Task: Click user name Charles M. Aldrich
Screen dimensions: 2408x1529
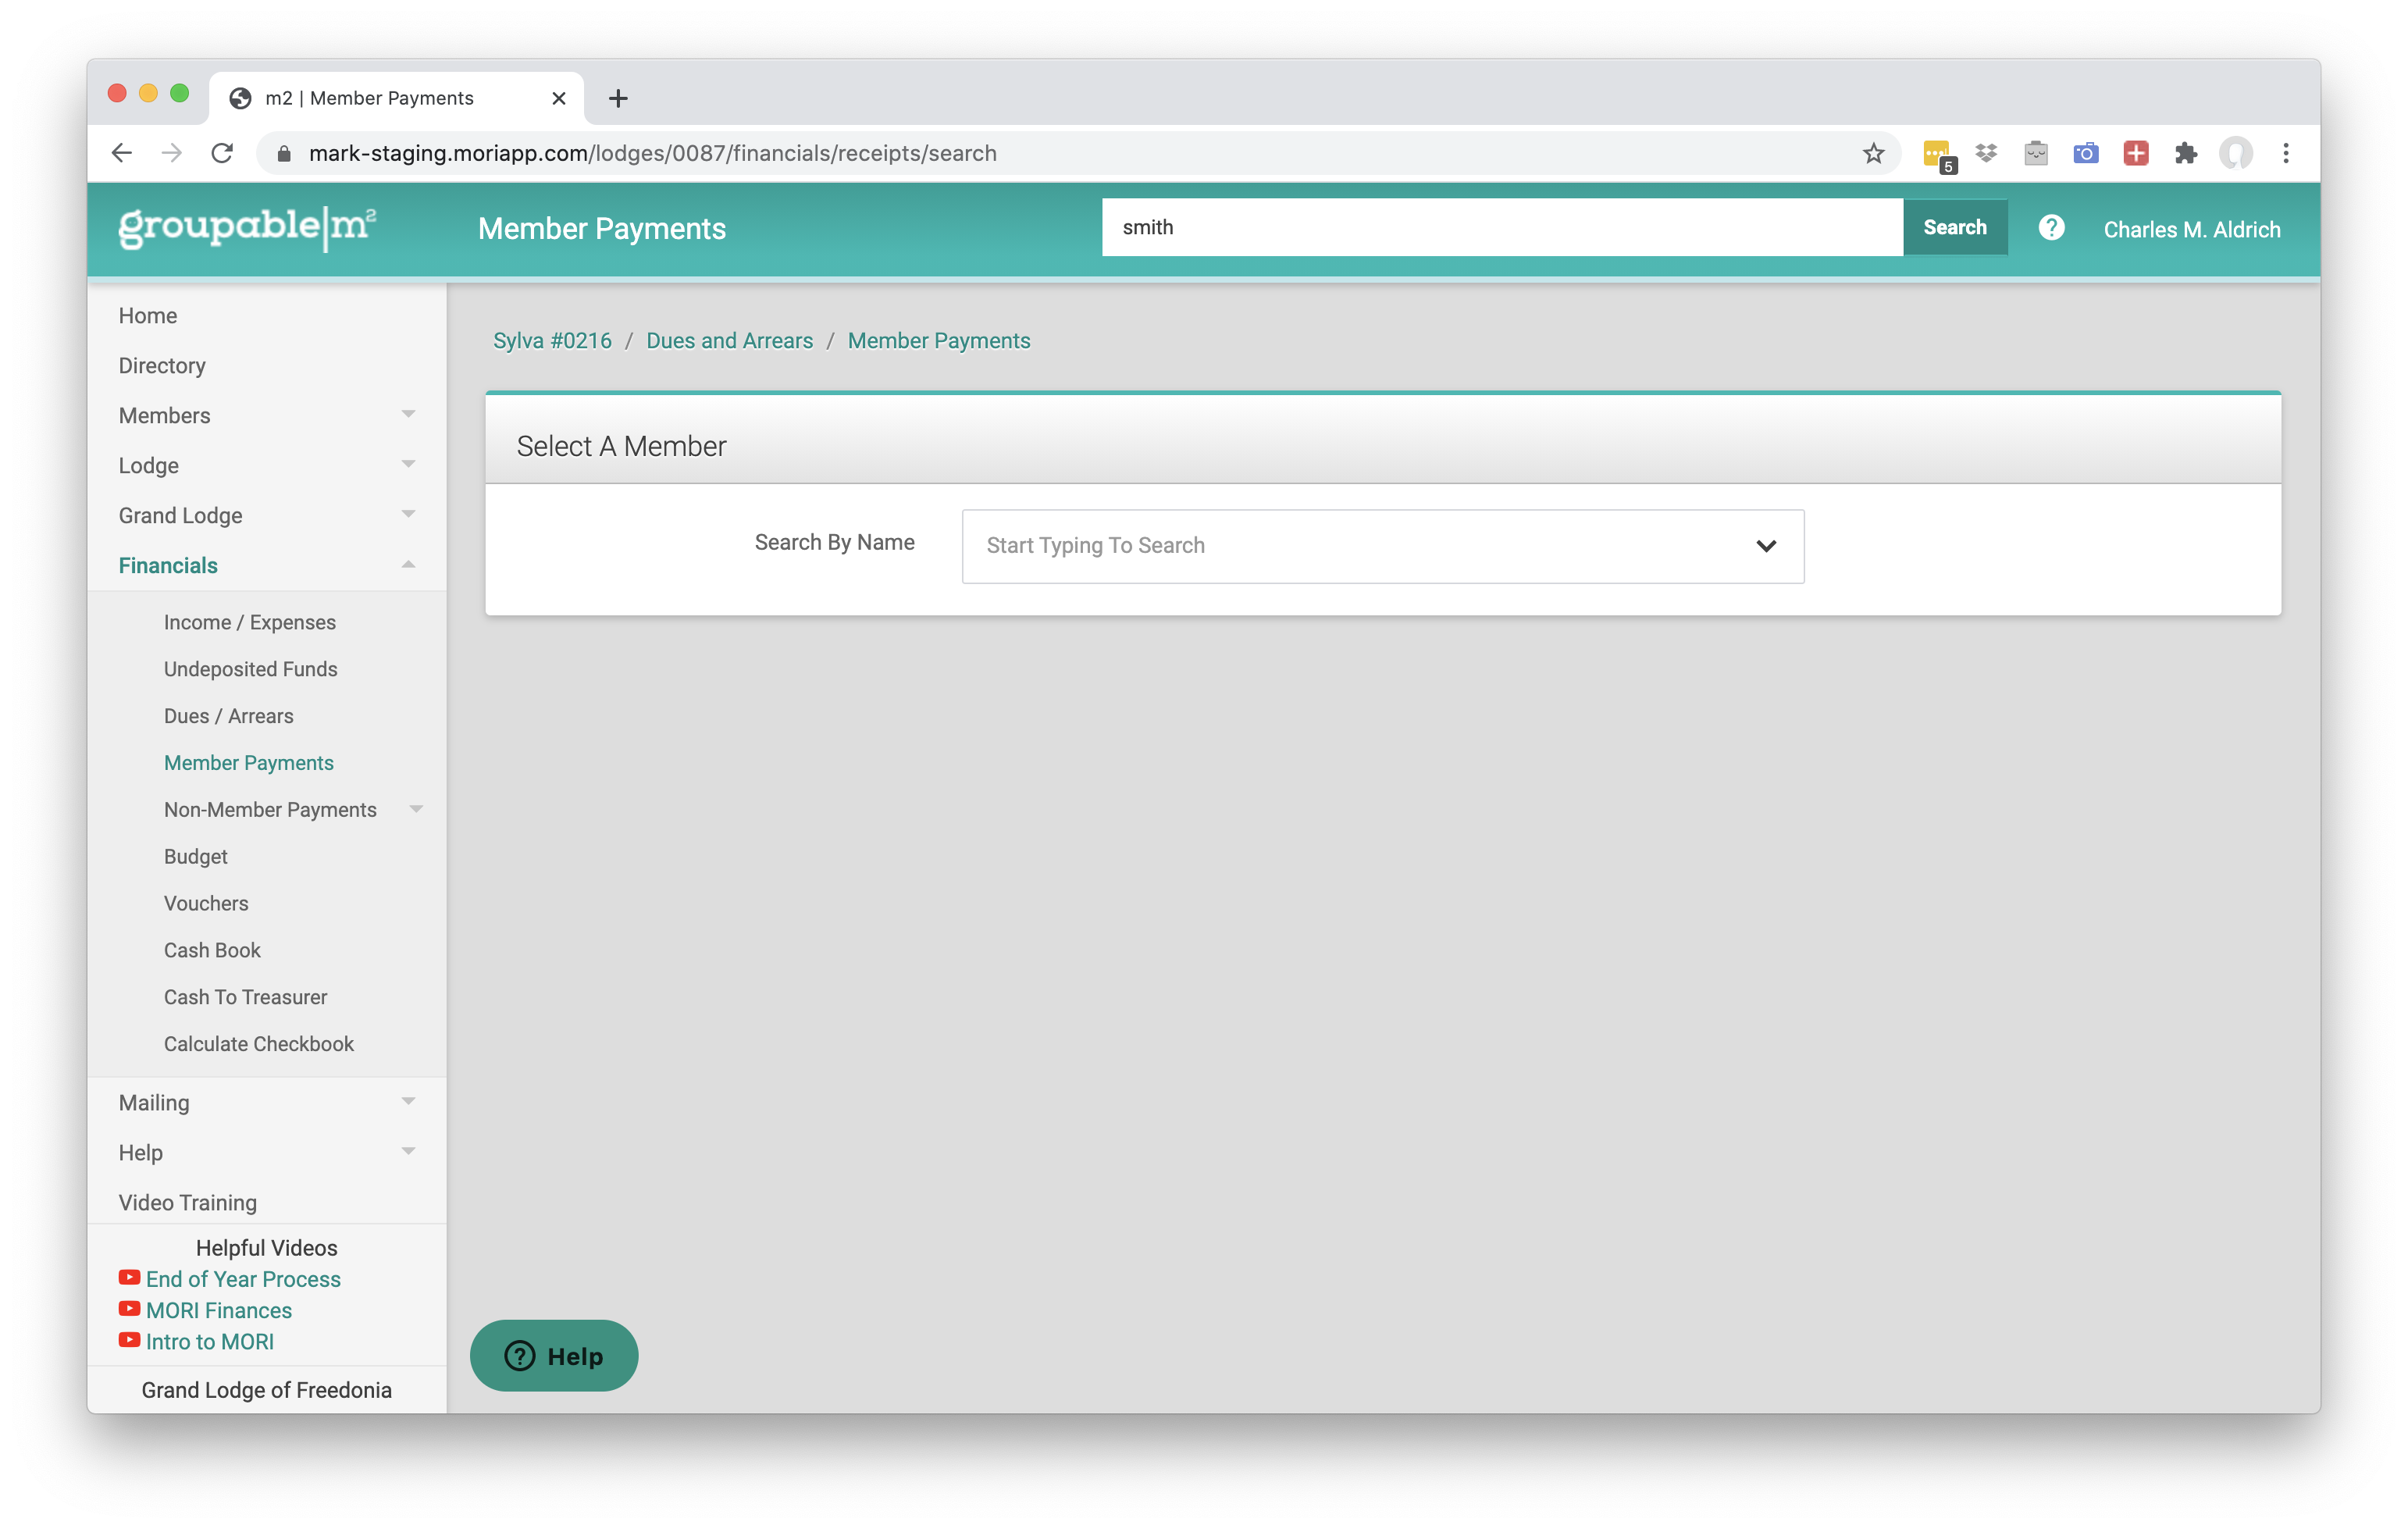Action: (2191, 229)
